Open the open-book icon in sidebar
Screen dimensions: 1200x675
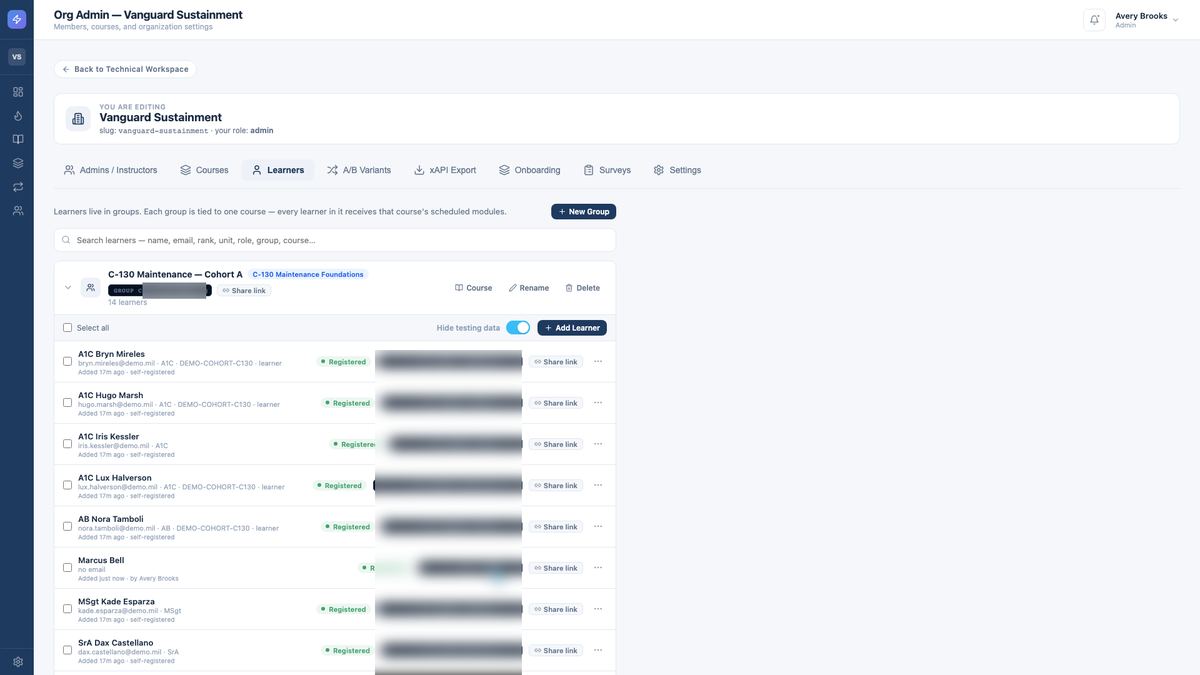tap(17, 139)
